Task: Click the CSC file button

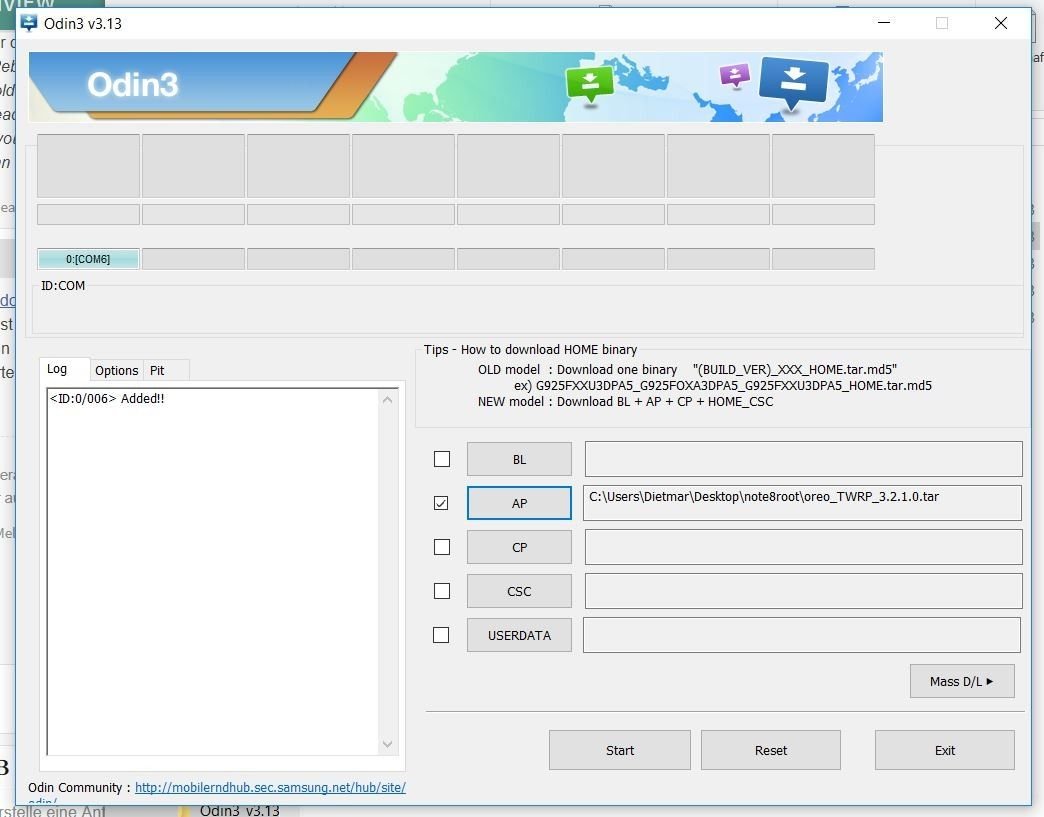Action: coord(519,591)
